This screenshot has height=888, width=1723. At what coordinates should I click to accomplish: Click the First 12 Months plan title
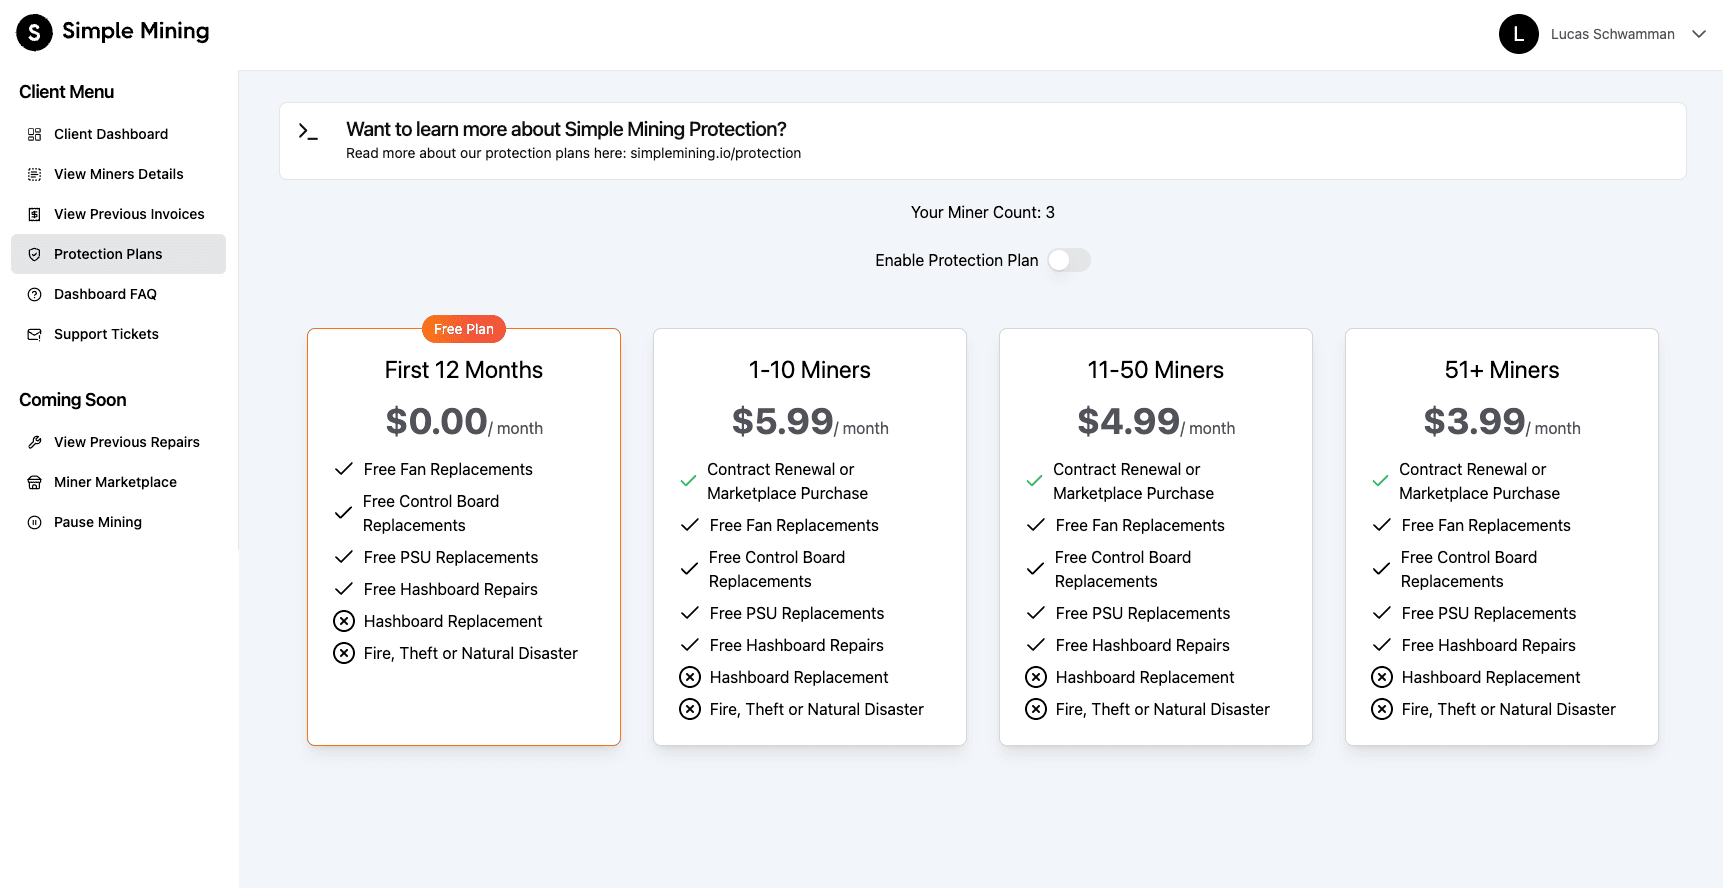(464, 370)
